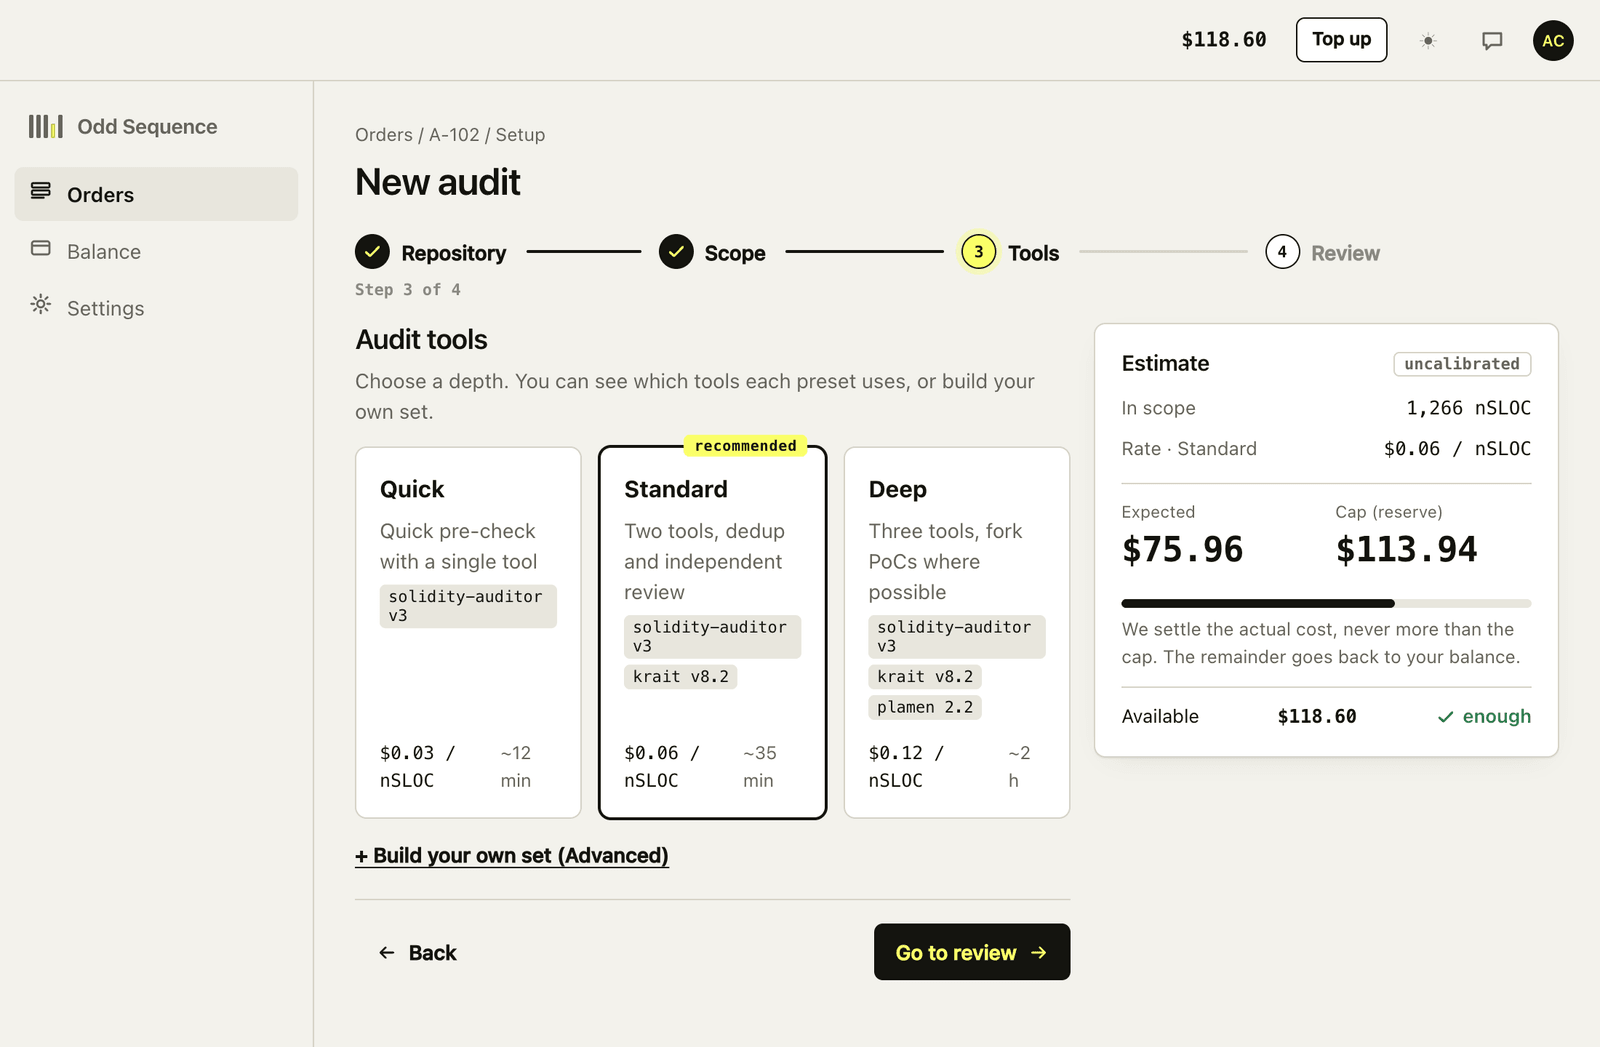
Task: Expand Build your own set (Advanced)
Action: (512, 856)
